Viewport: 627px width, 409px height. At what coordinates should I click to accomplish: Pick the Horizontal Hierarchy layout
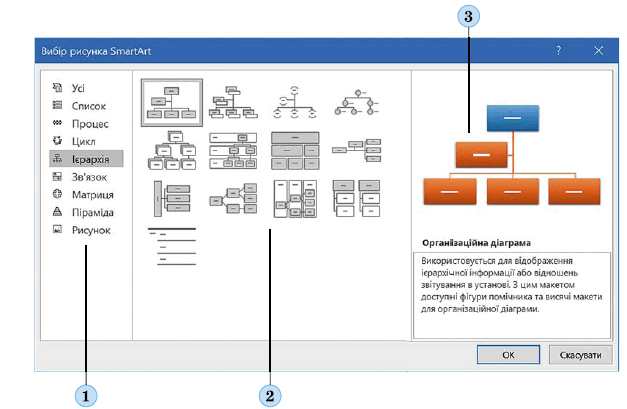point(234,199)
